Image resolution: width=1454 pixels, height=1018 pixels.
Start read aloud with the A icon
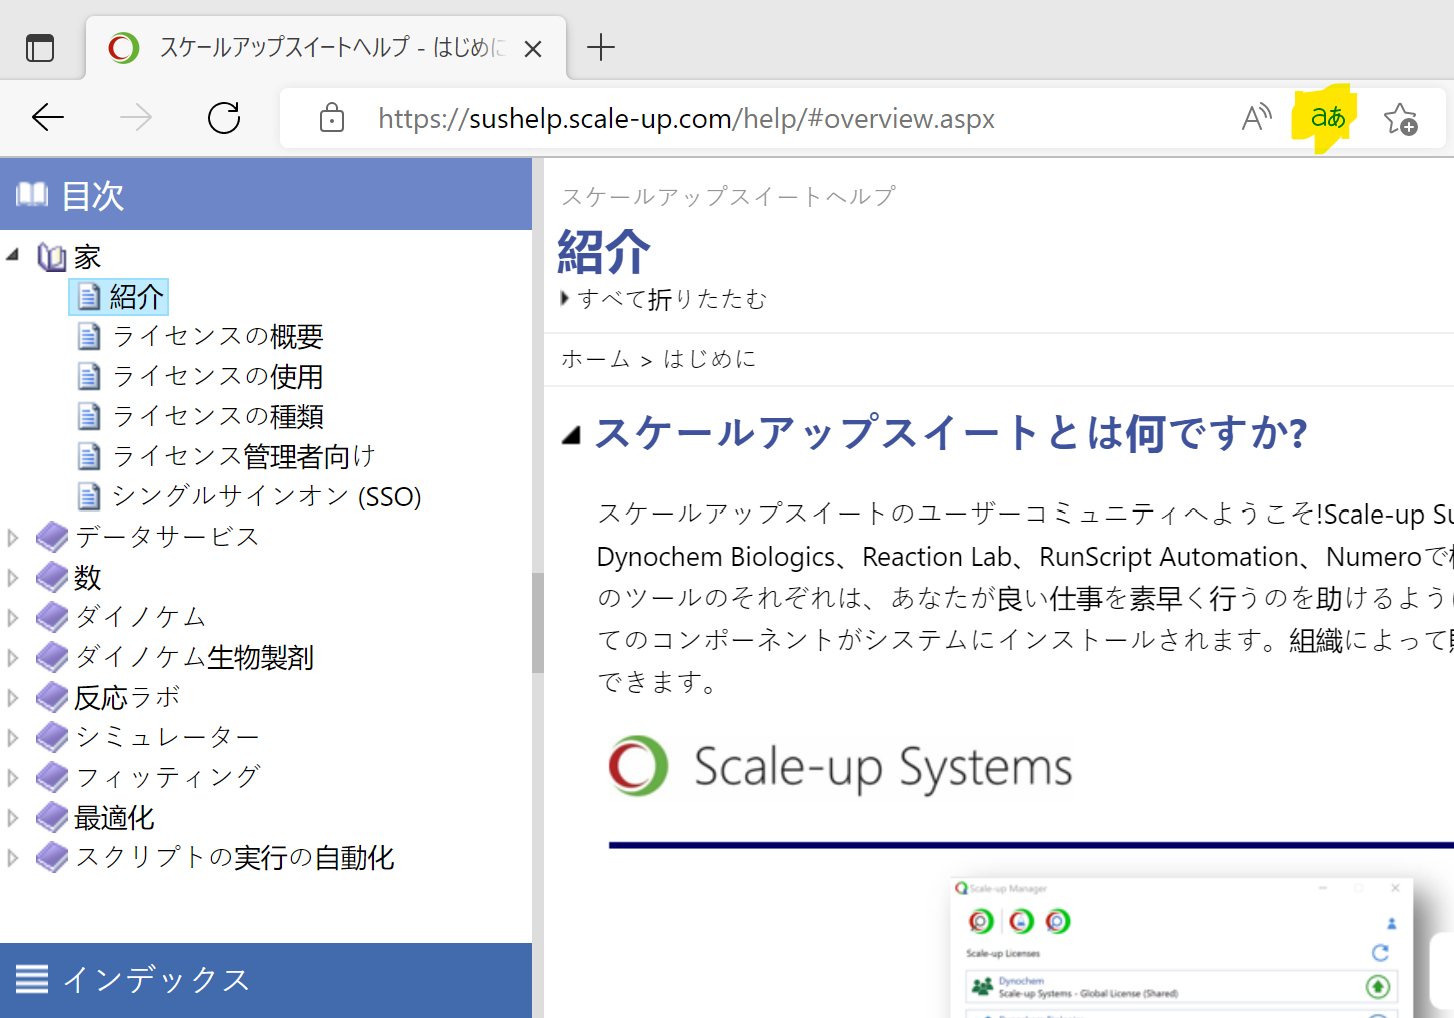pyautogui.click(x=1256, y=117)
